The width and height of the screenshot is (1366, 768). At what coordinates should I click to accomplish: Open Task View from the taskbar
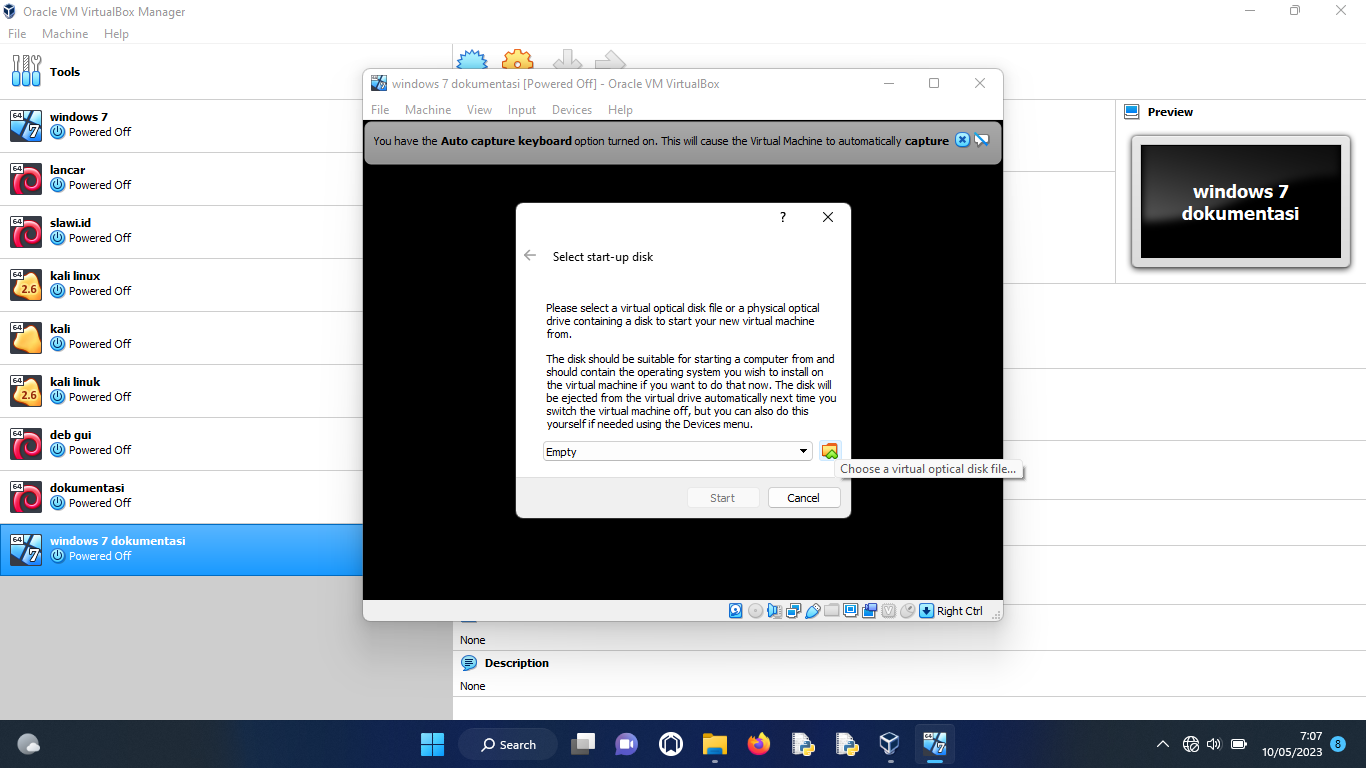(583, 744)
